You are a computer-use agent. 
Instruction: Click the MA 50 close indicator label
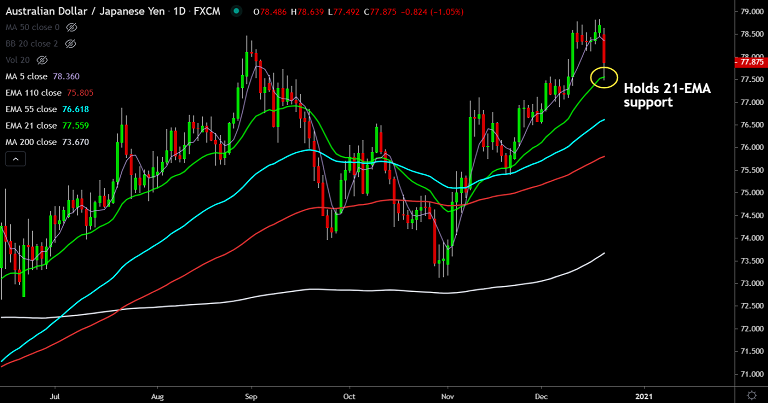[x=32, y=27]
